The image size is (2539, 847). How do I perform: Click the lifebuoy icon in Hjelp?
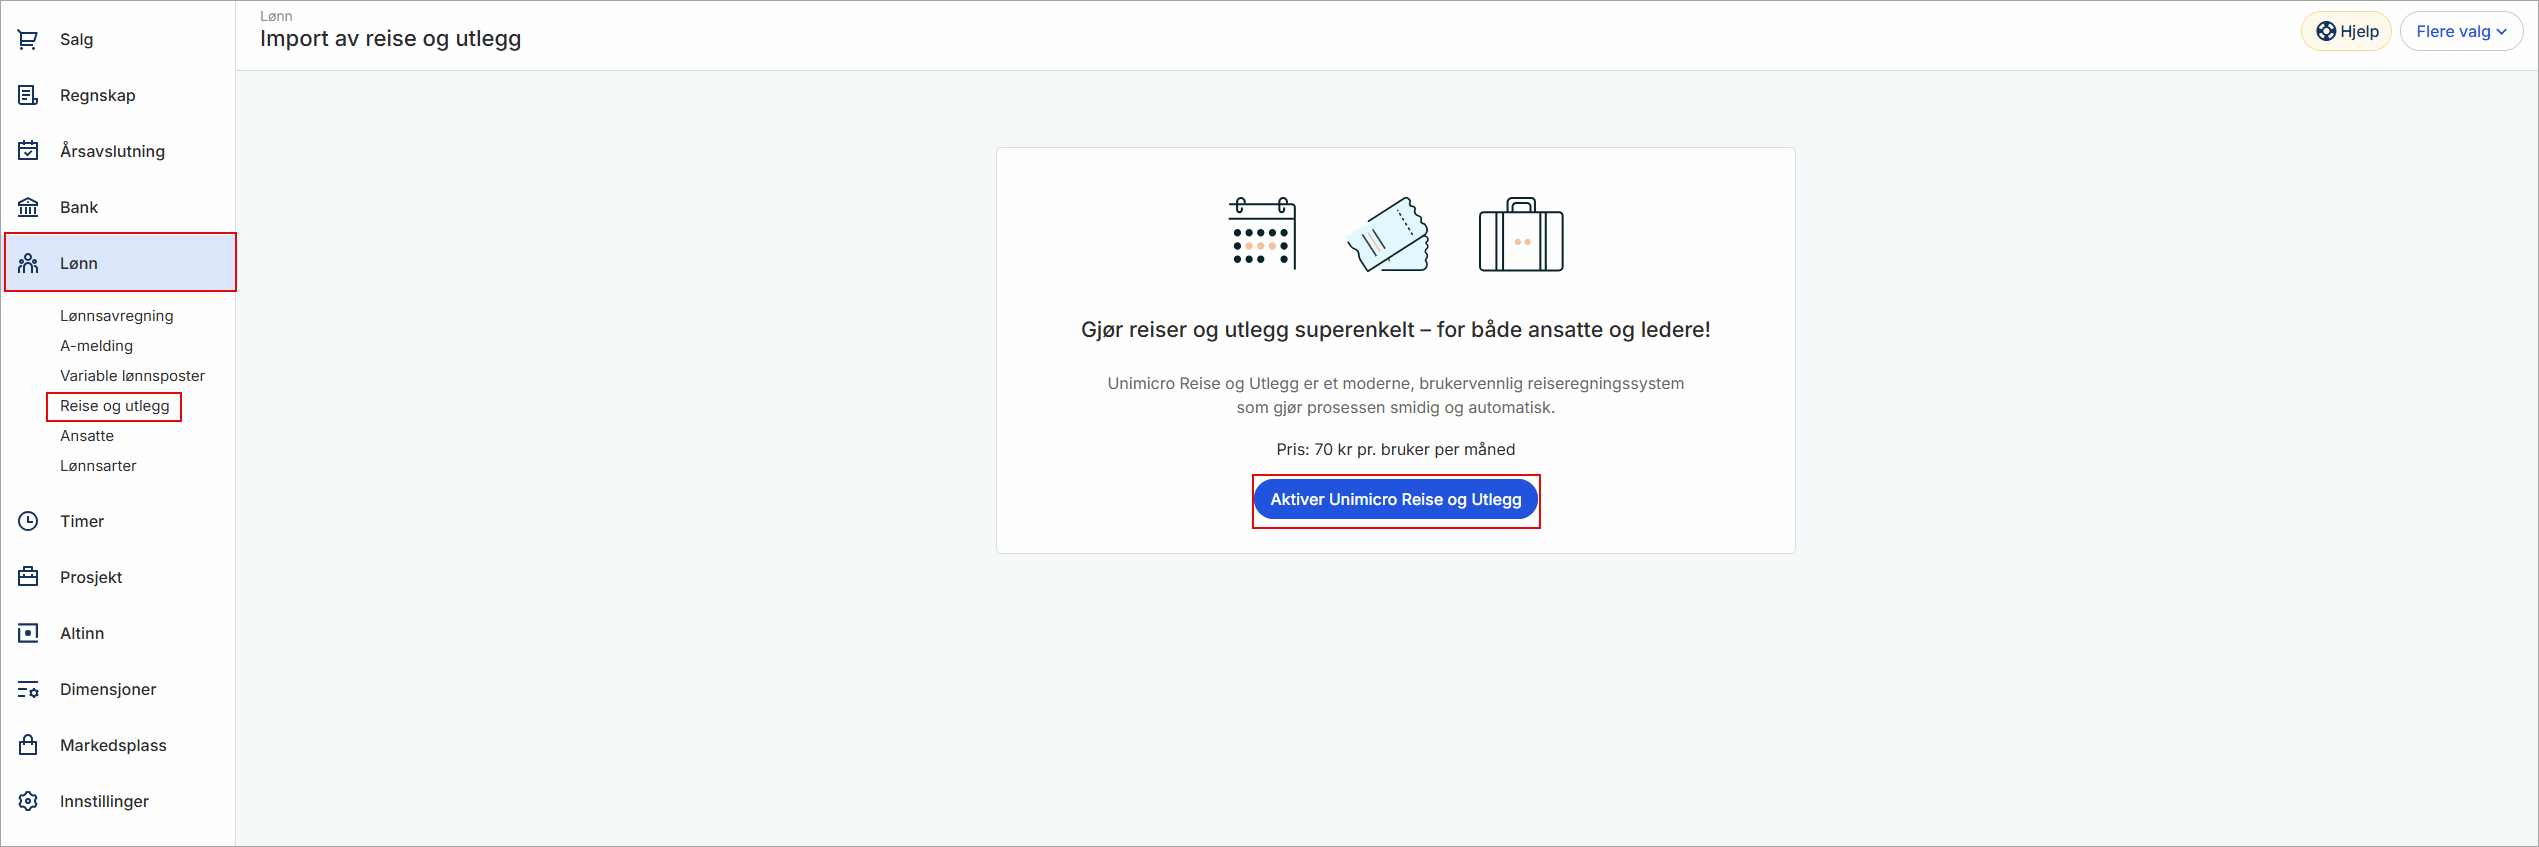(x=2326, y=31)
